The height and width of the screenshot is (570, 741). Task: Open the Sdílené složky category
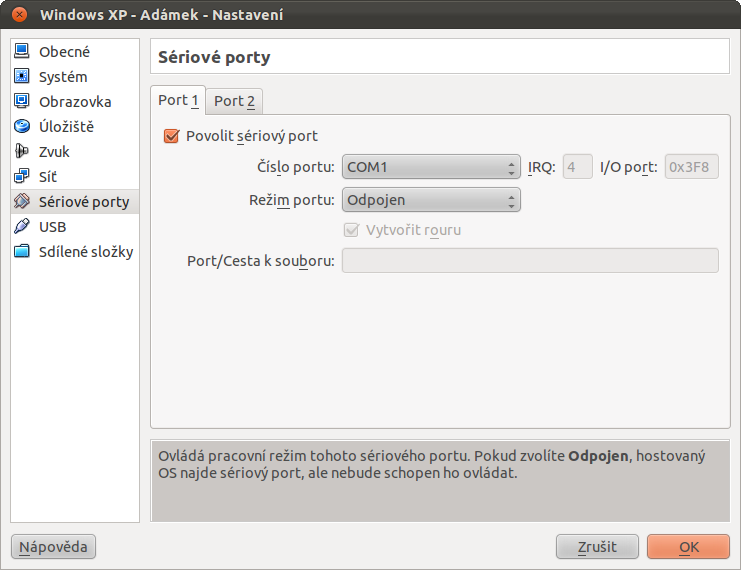click(x=75, y=251)
